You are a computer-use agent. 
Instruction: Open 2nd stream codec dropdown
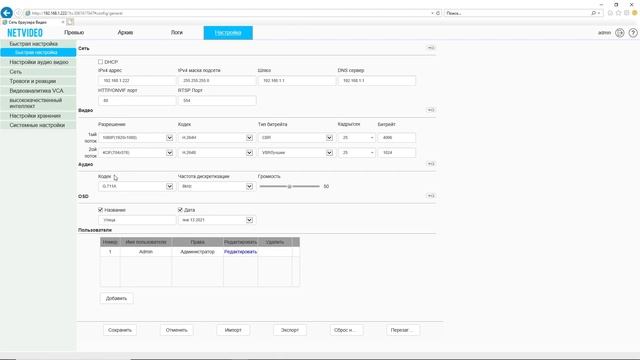click(216, 153)
